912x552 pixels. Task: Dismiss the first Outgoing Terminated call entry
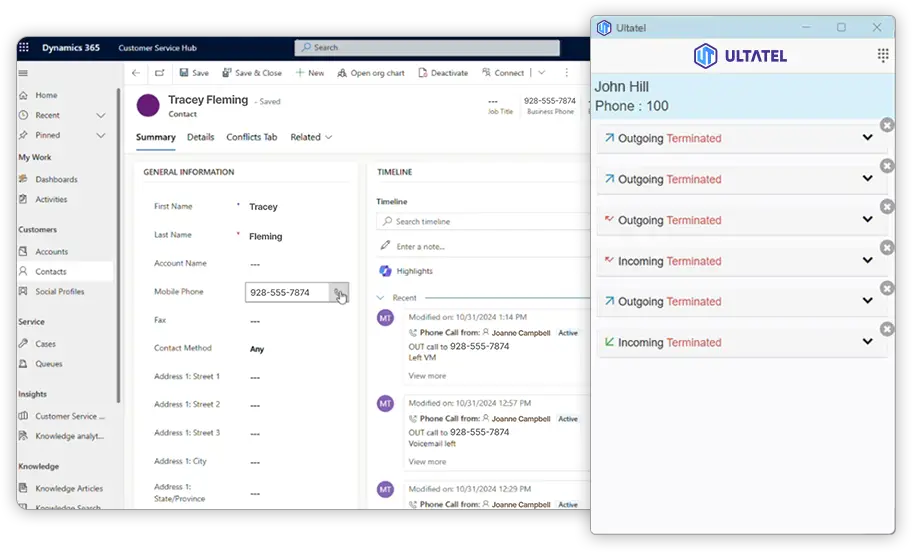[886, 125]
